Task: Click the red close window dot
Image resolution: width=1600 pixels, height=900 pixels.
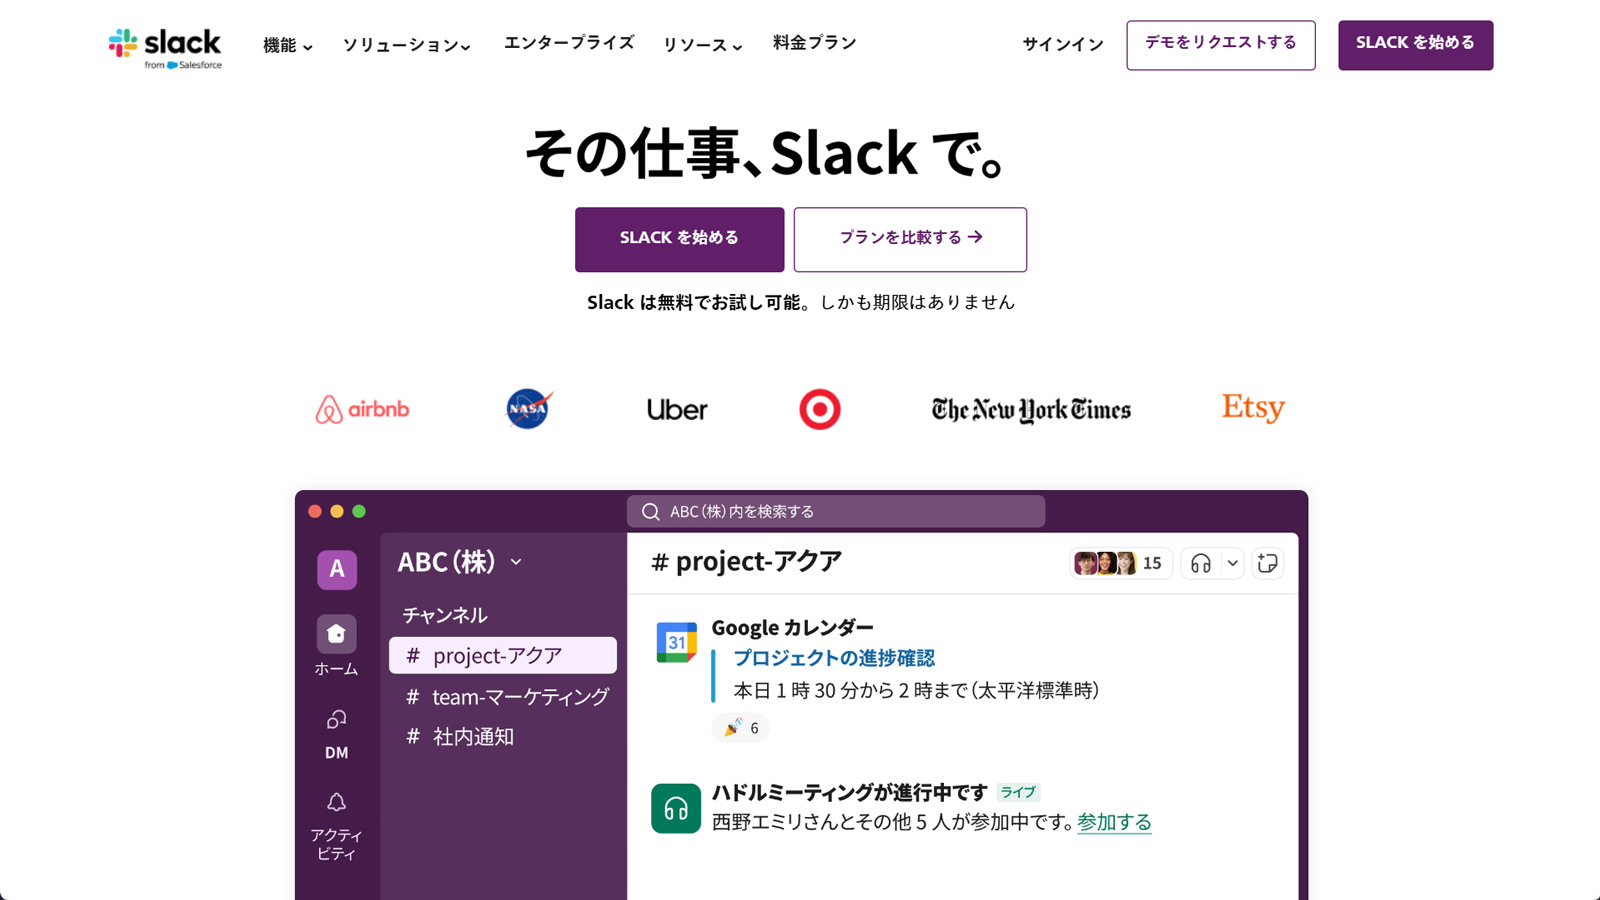Action: point(315,511)
